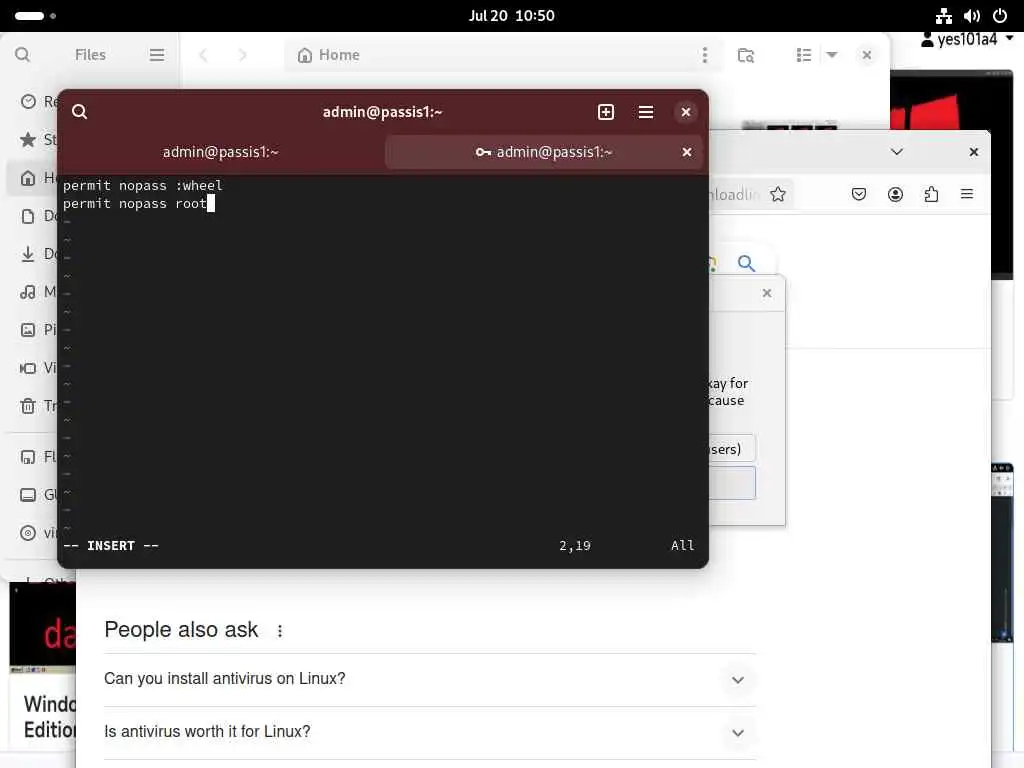
Task: Click the 'permit nopass root' line
Action: pyautogui.click(x=135, y=204)
